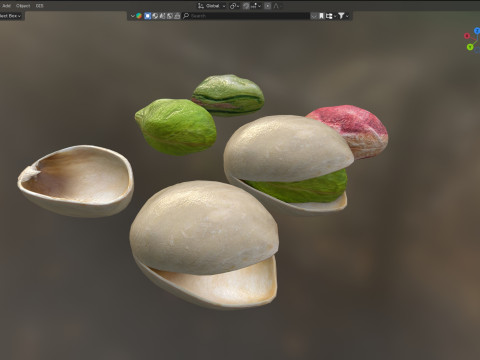This screenshot has width=480, height=360.
Task: Select the empty open pistachio shell half
Action: (76, 181)
